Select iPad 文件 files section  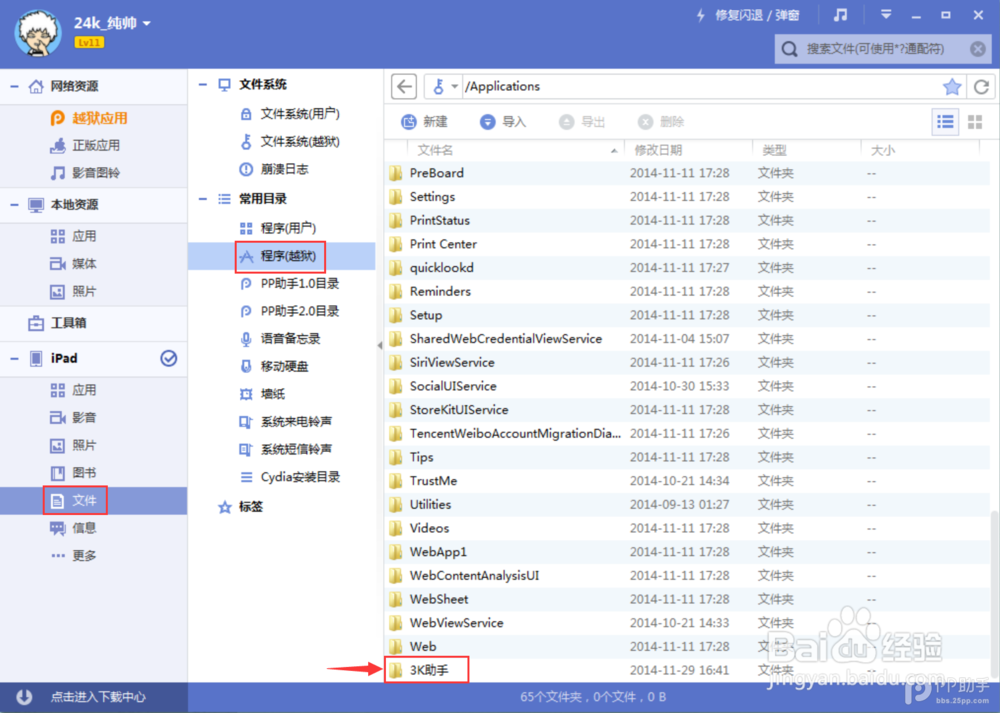coord(75,501)
